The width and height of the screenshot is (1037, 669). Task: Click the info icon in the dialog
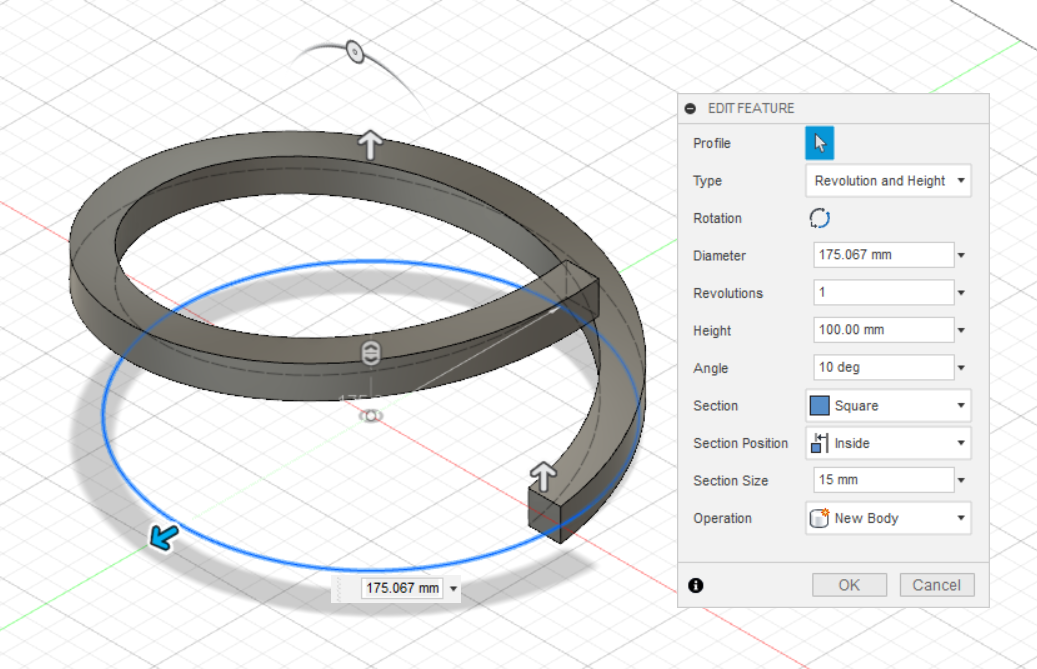tap(696, 584)
